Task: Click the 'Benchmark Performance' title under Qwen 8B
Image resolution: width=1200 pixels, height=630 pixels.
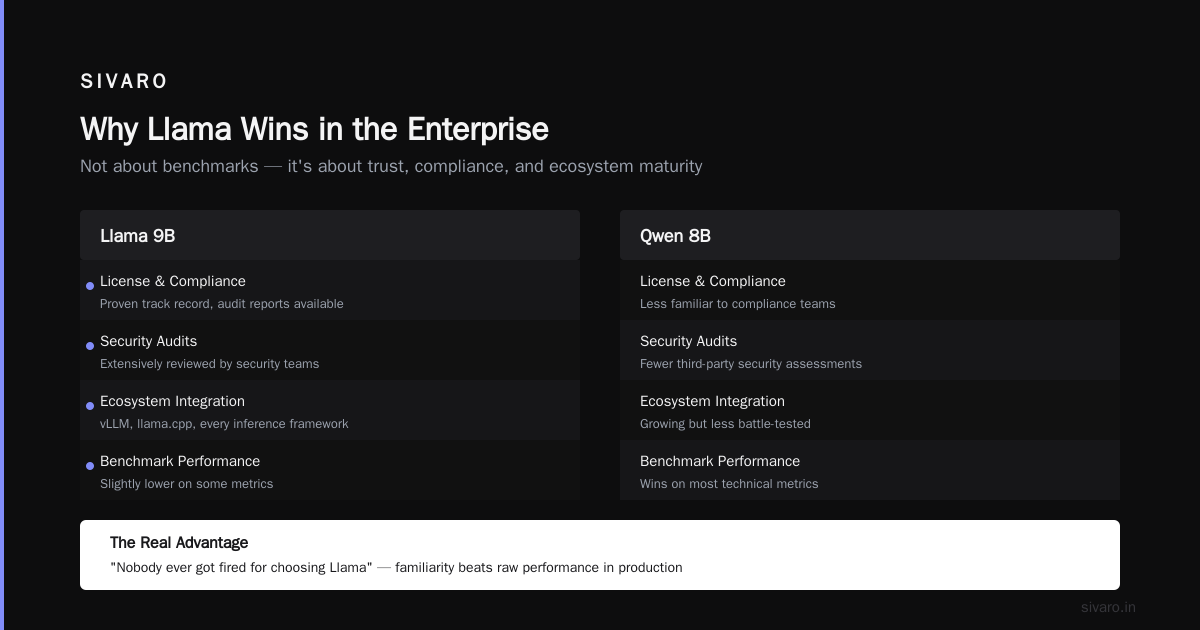Action: click(x=720, y=461)
